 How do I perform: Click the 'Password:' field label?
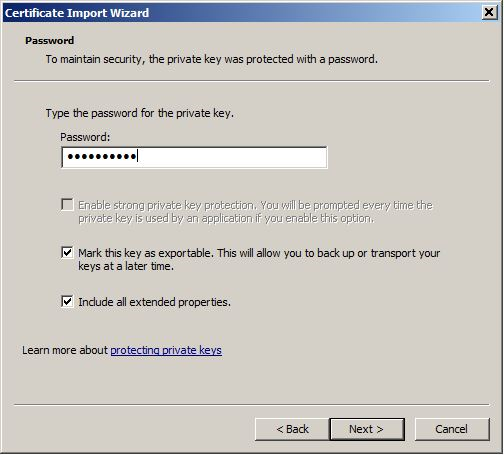click(x=85, y=137)
